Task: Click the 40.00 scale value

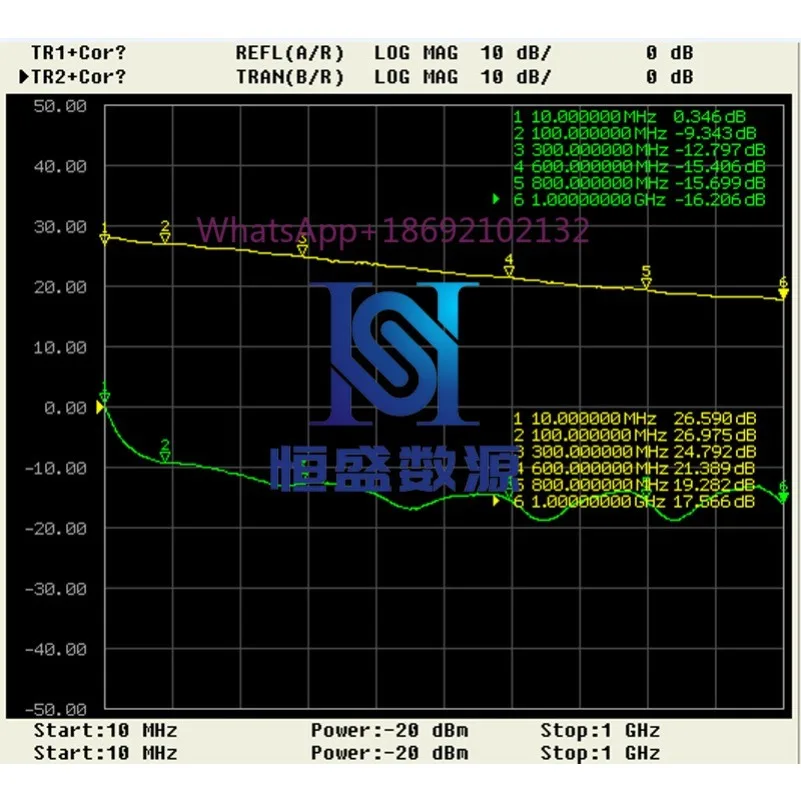Action: click(60, 167)
